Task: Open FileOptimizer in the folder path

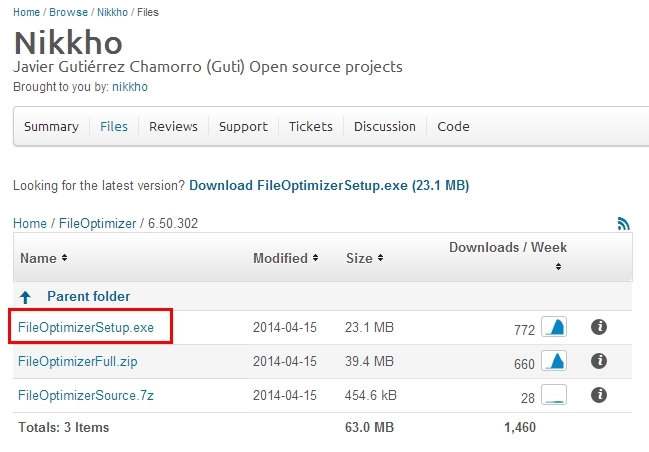Action: coord(98,224)
